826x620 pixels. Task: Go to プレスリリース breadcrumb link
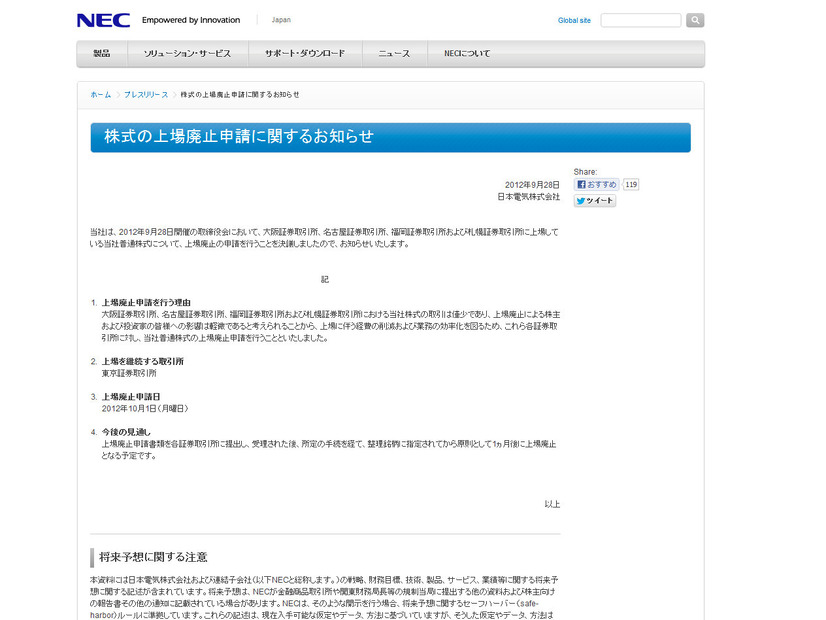coord(146,95)
